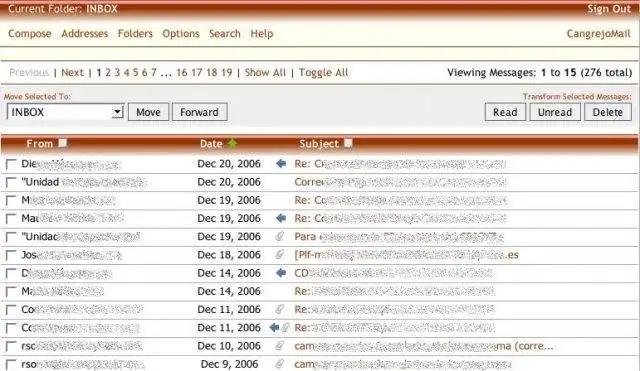This screenshot has width=640, height=371.
Task: Click the sender name starting rsc
Action: pyautogui.click(x=82, y=346)
